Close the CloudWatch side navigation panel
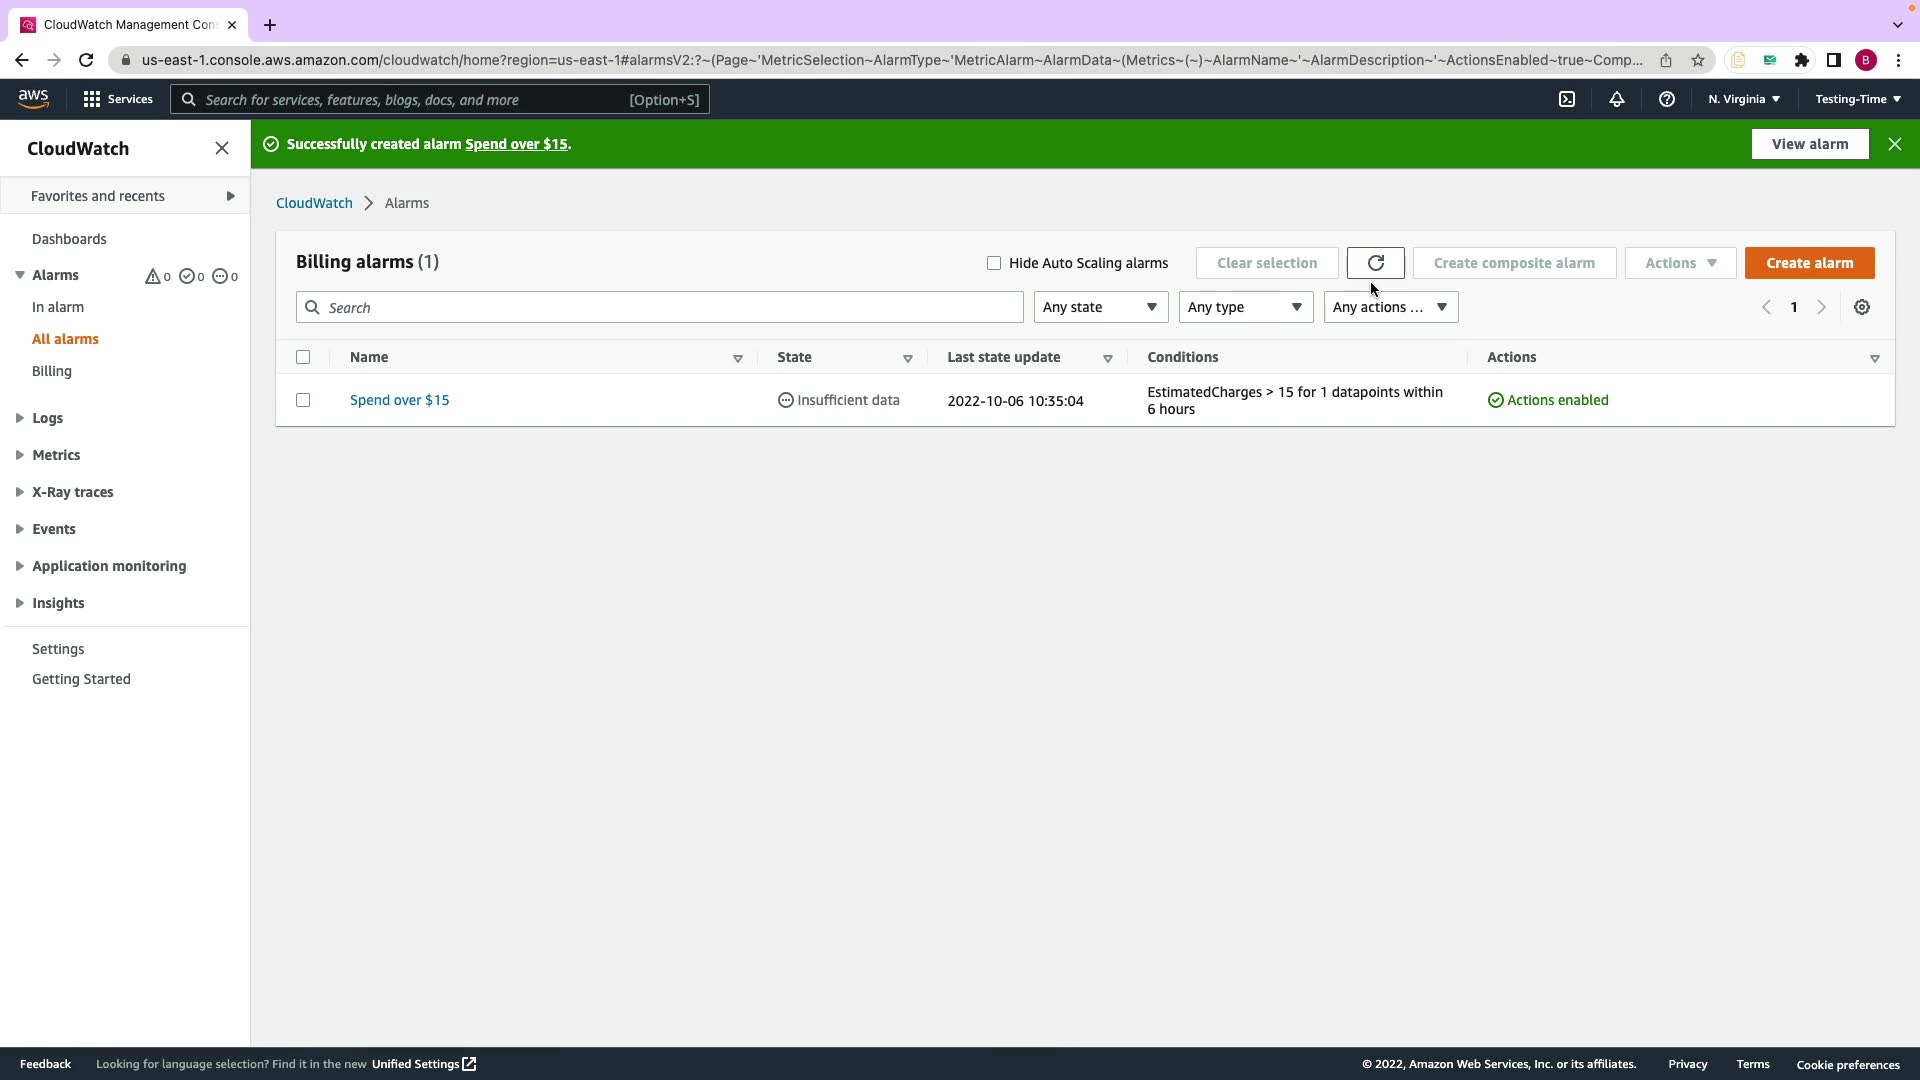1920x1080 pixels. [222, 148]
